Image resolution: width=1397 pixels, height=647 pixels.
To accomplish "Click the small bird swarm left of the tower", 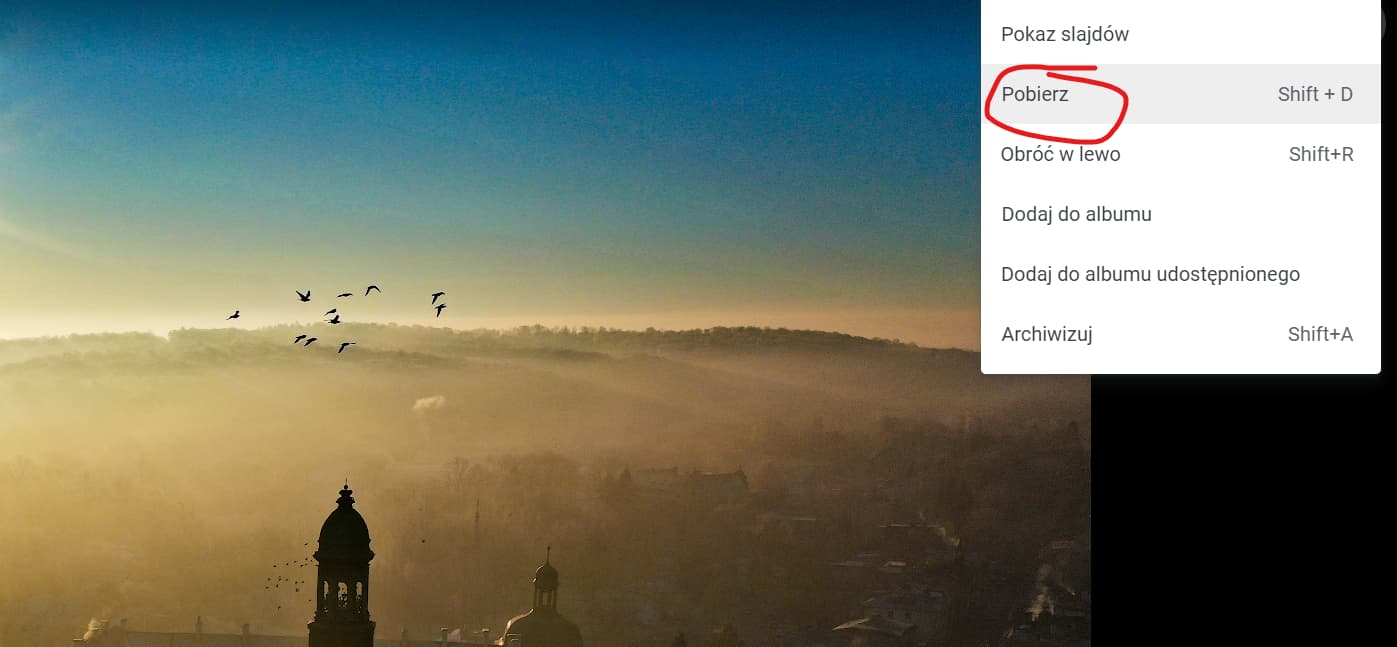I will (290, 577).
